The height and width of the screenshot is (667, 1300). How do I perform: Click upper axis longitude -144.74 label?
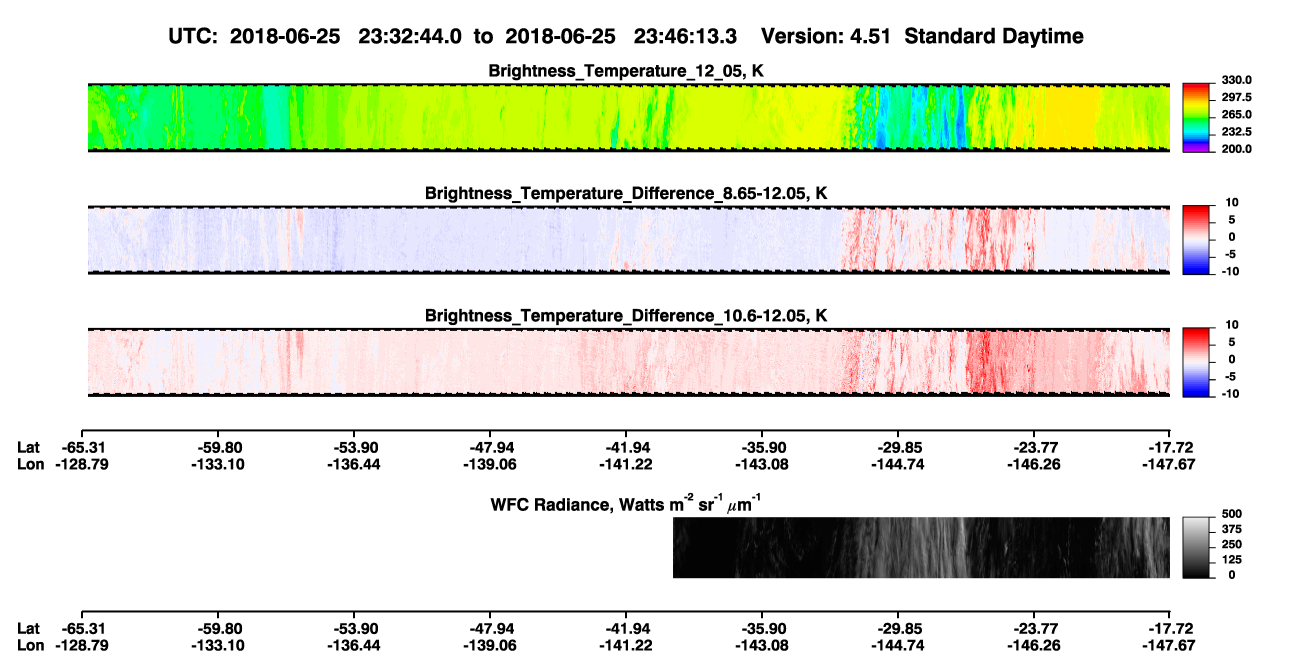(897, 464)
